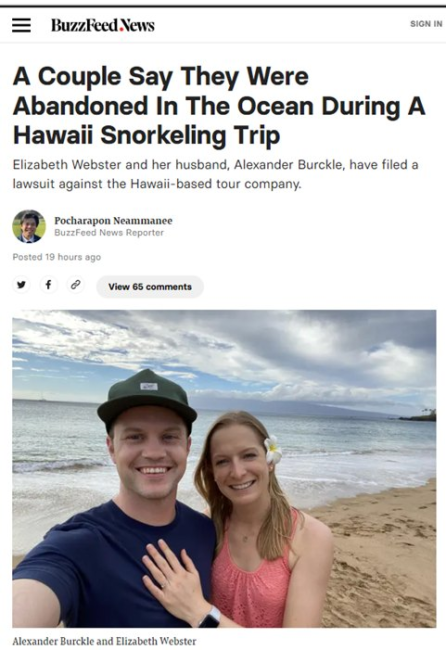Image resolution: width=446 pixels, height=650 pixels.
Task: View 65 comments button
Action: (150, 286)
